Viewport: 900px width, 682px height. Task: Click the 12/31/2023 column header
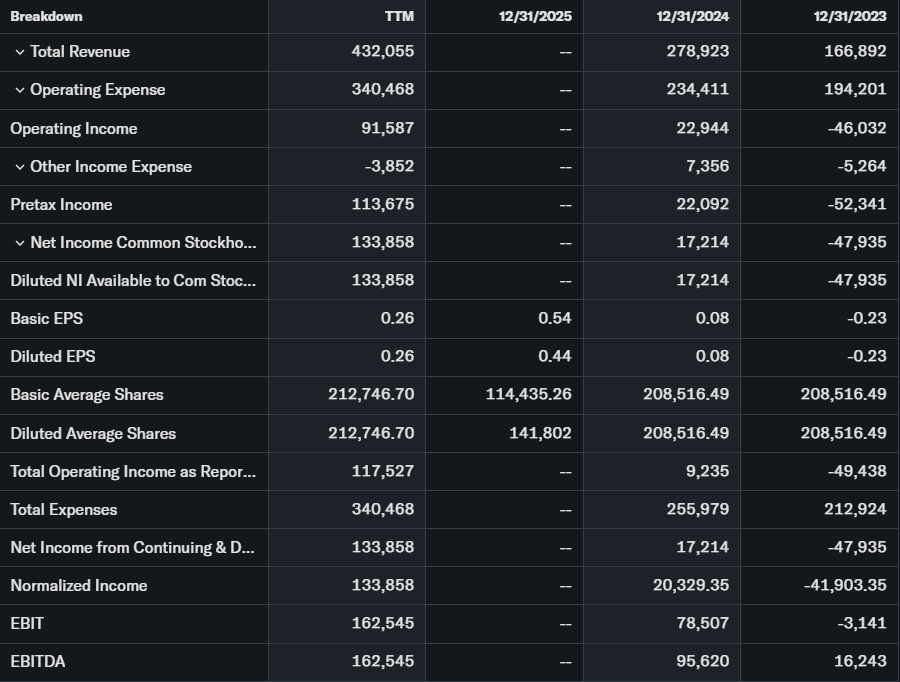(849, 16)
